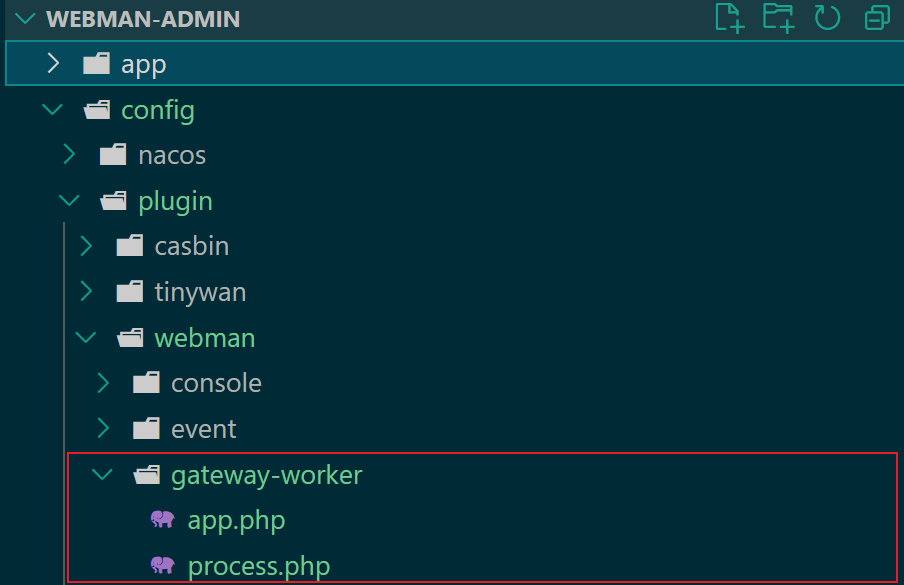Collapse the webman folder chevron
The image size is (904, 585).
tap(86, 338)
